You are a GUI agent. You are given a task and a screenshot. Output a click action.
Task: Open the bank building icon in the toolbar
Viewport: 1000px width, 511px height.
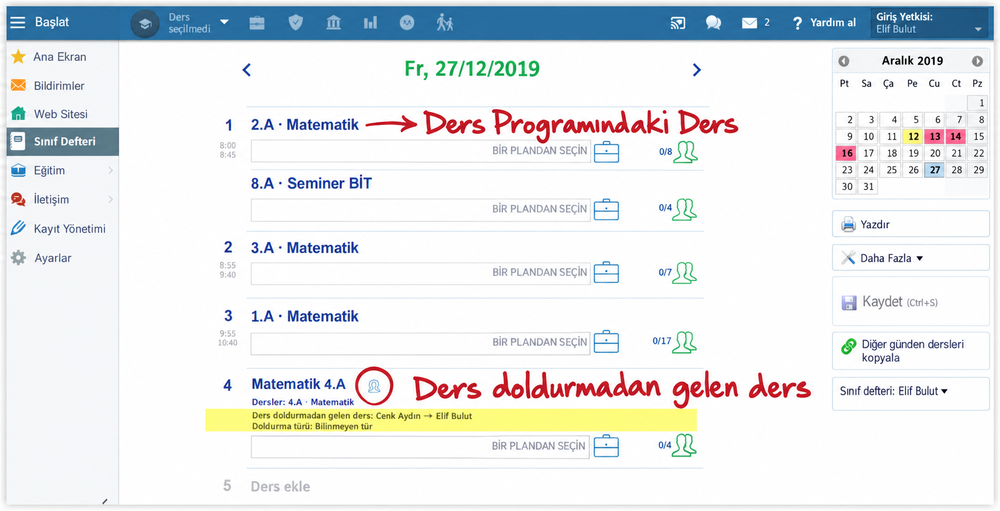pos(333,23)
